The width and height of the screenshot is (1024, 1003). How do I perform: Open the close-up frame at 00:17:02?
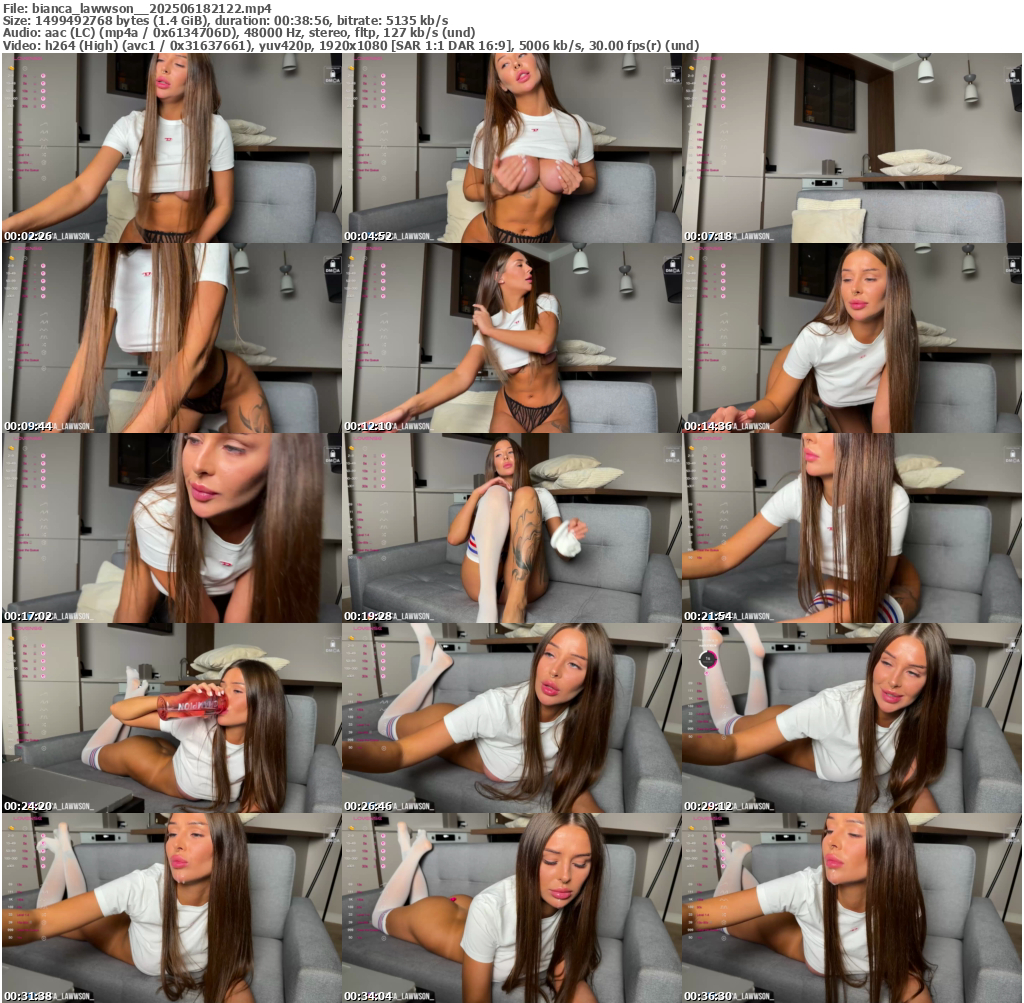coord(172,528)
